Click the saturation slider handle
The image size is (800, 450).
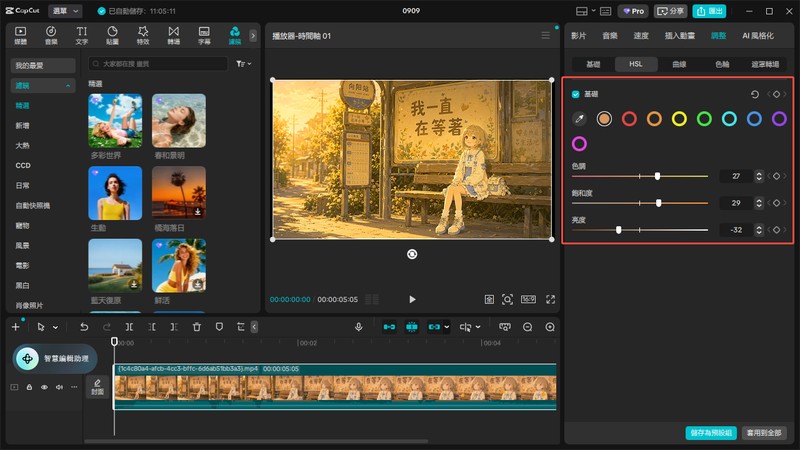pyautogui.click(x=659, y=203)
